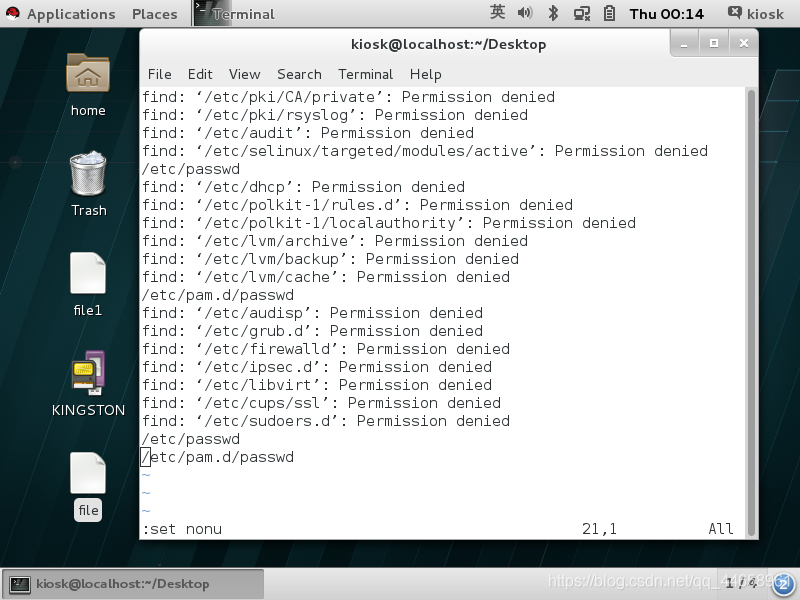Maximize the terminal window

coord(714,44)
